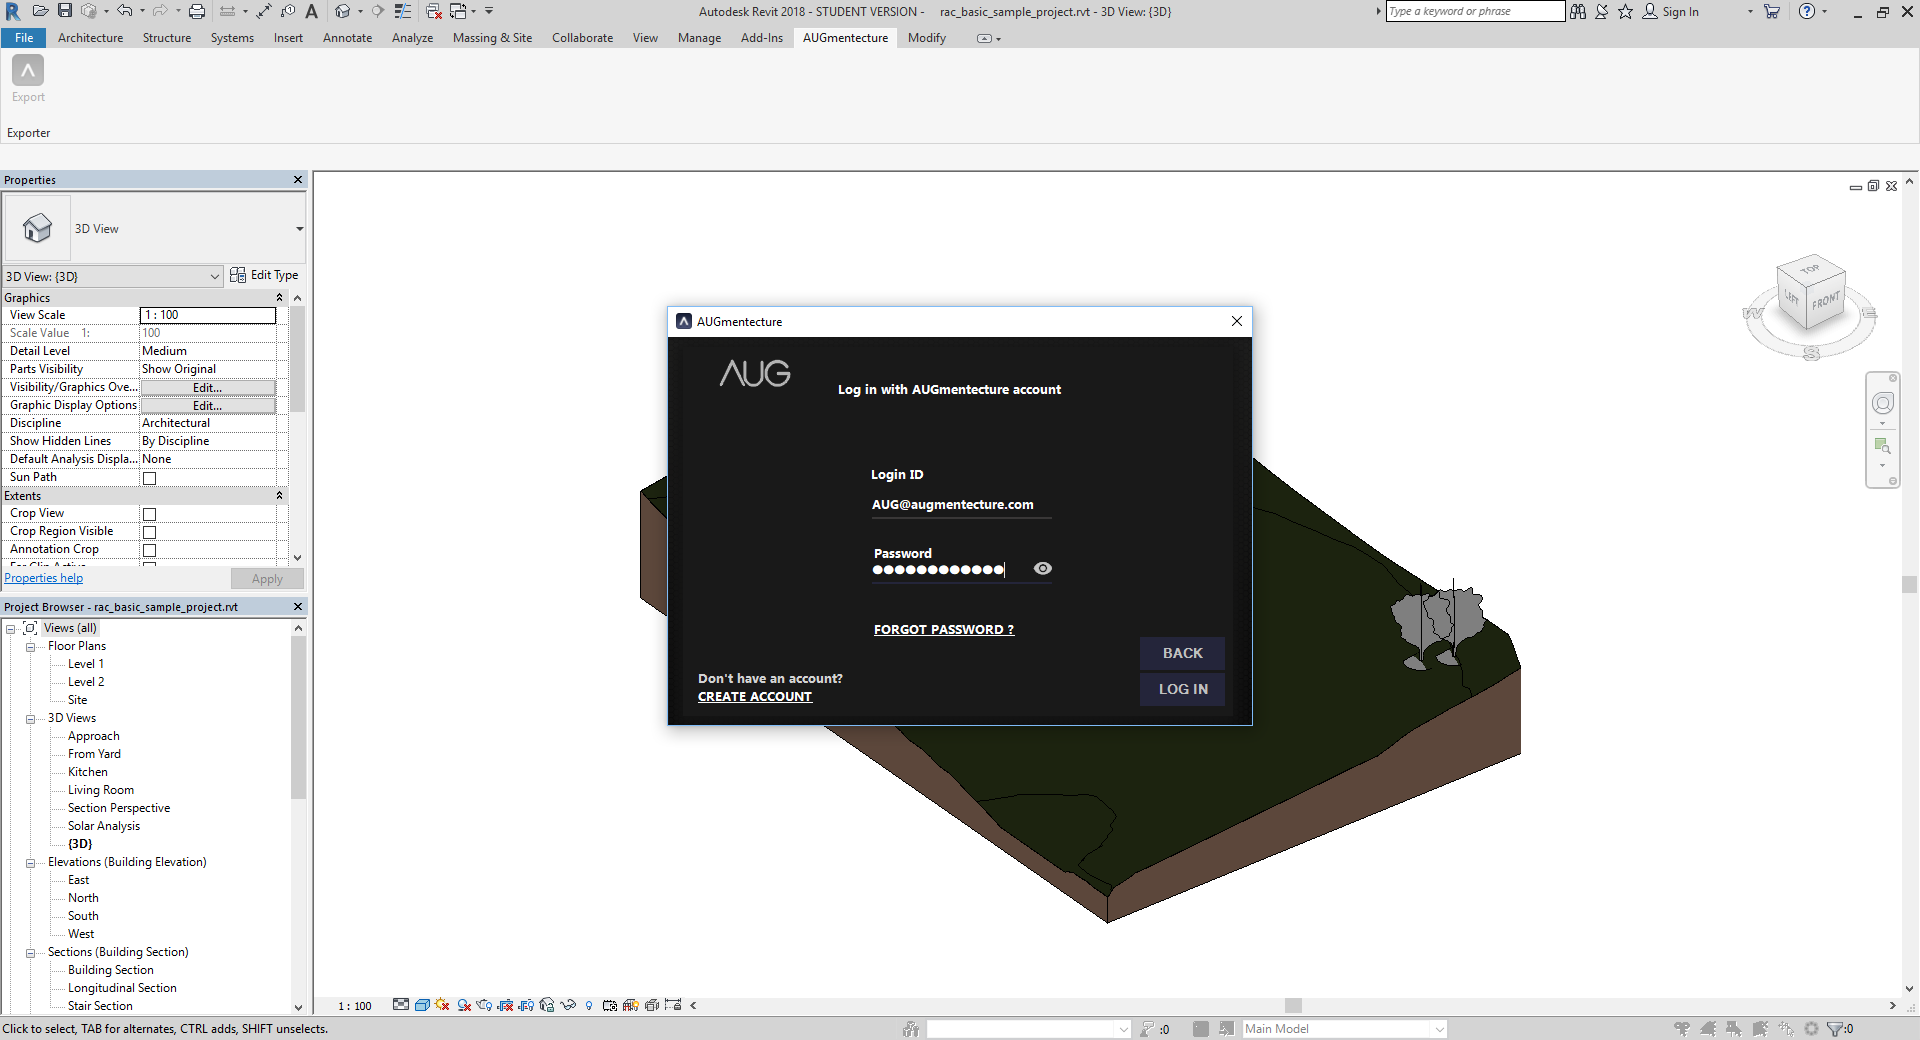Show password with the eye icon
Viewport: 1920px width, 1040px height.
click(x=1043, y=568)
